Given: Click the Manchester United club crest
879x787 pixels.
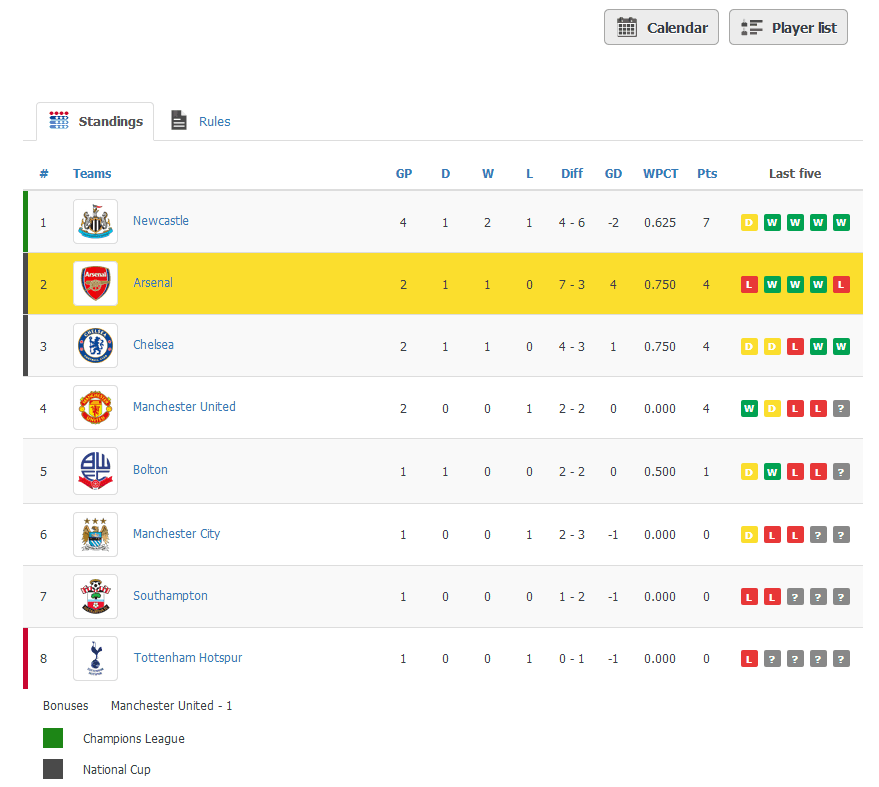Looking at the screenshot, I should 95,407.
